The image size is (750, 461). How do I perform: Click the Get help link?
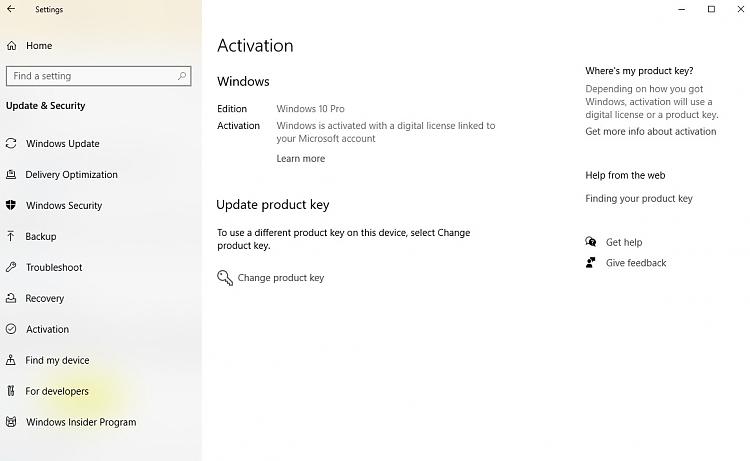tap(624, 242)
